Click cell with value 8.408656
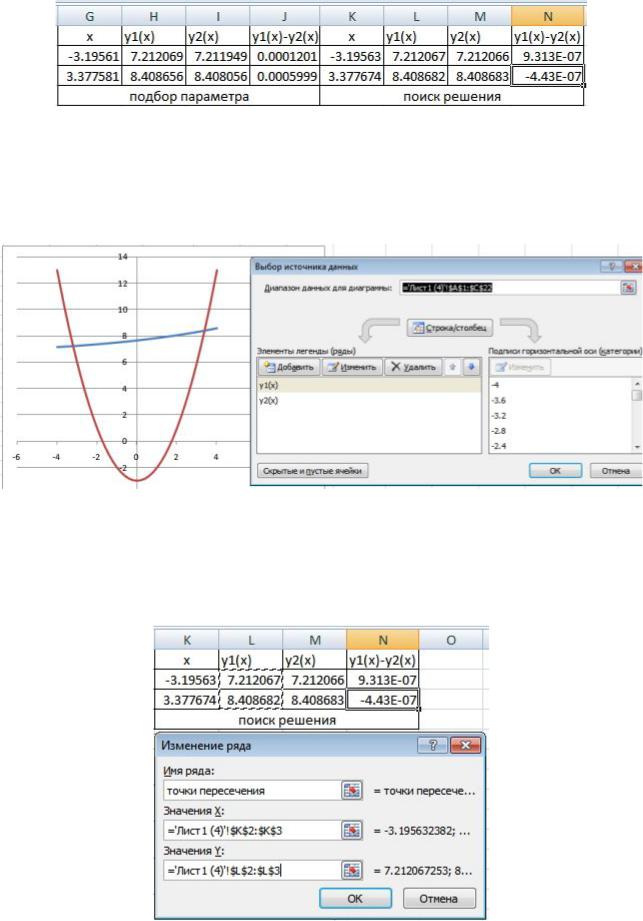Image resolution: width=643 pixels, height=921 pixels. 153,76
